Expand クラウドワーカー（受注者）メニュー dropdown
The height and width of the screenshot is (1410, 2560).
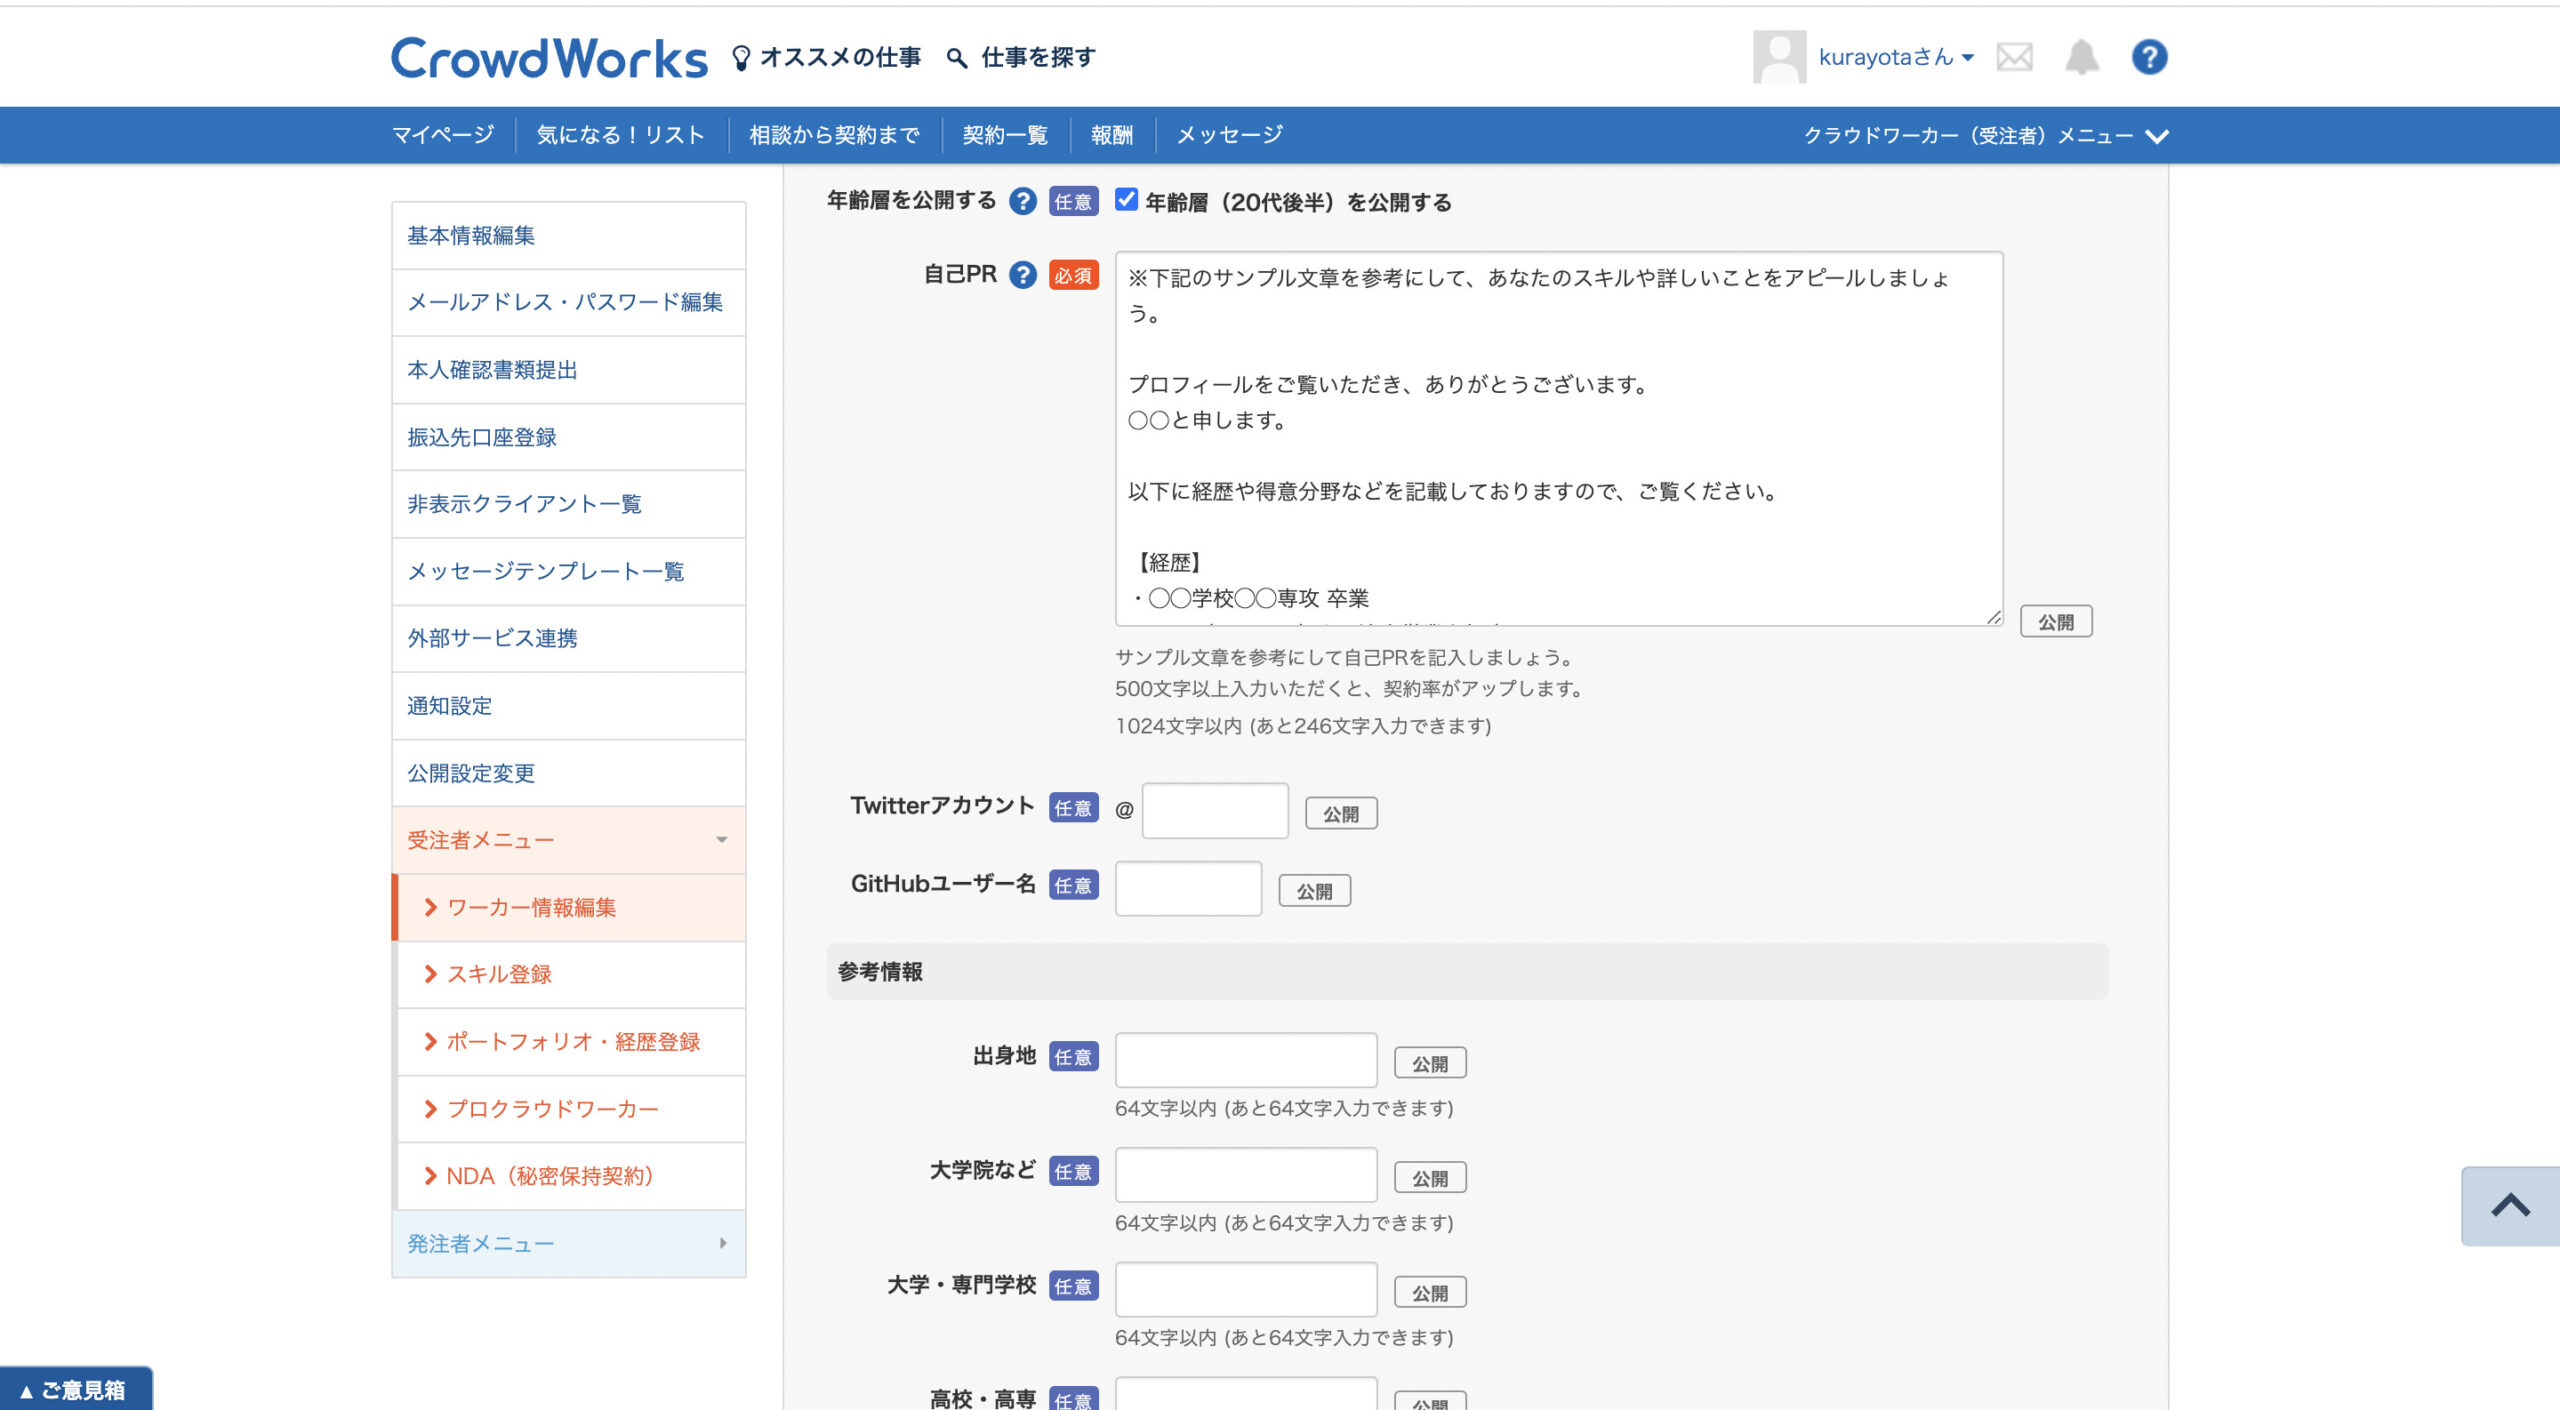coord(1985,135)
